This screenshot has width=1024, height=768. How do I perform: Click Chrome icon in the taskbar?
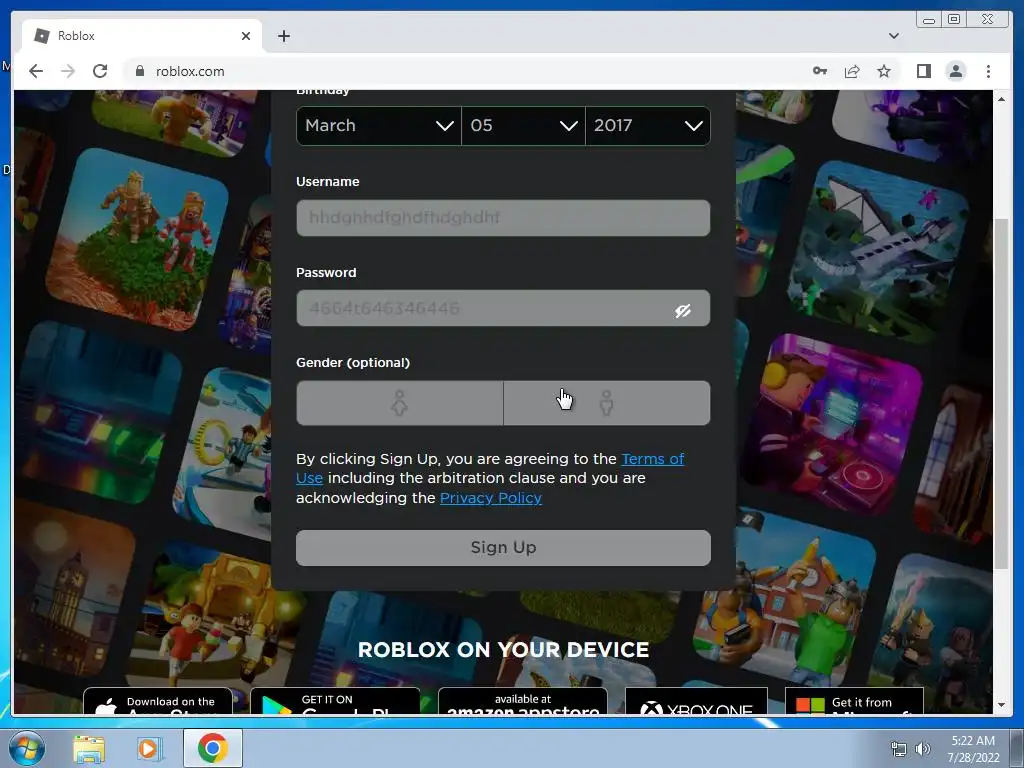(212, 748)
